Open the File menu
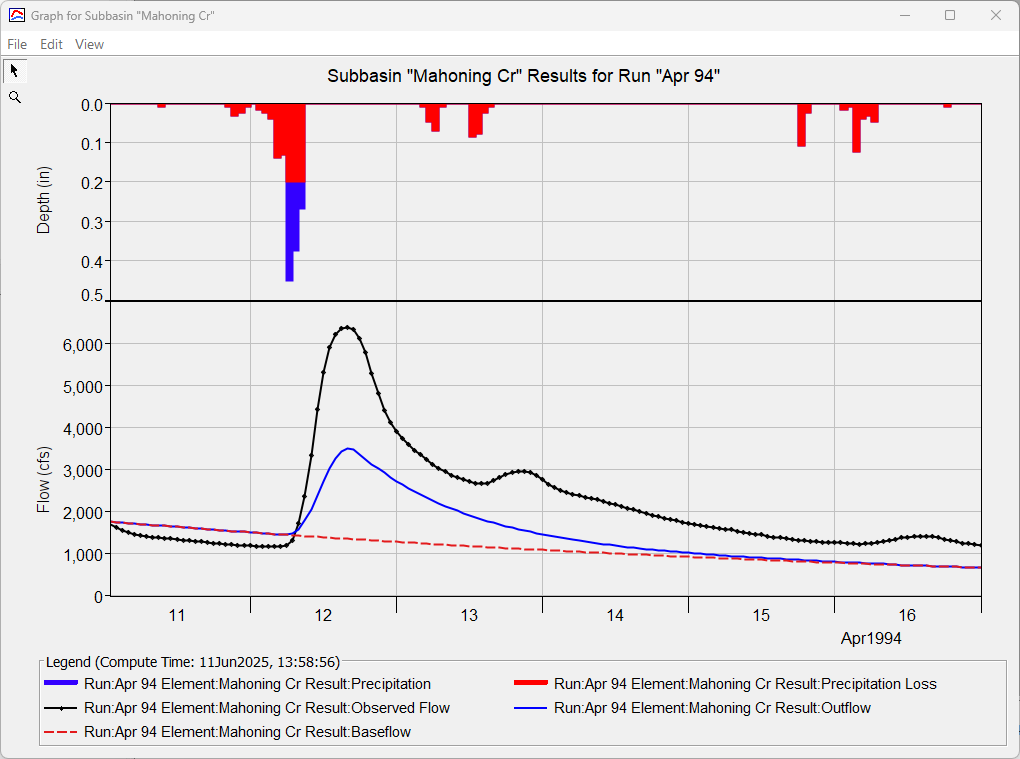 pyautogui.click(x=17, y=44)
